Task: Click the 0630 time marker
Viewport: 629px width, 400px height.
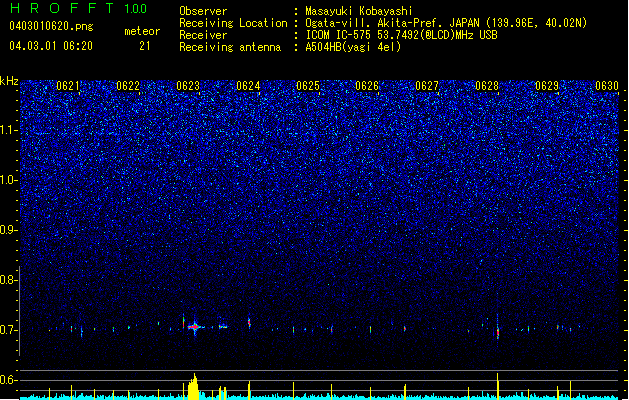Action: point(607,86)
